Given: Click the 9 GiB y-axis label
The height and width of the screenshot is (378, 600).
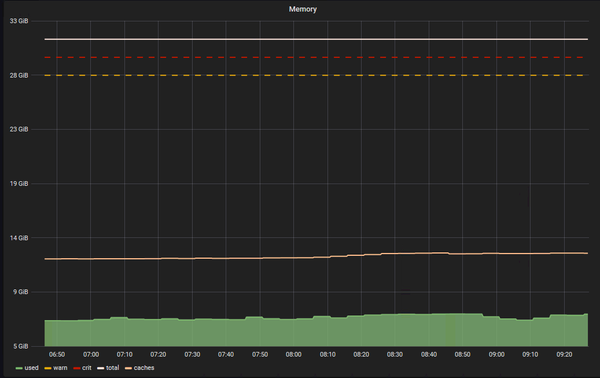Looking at the screenshot, I should tap(20, 292).
